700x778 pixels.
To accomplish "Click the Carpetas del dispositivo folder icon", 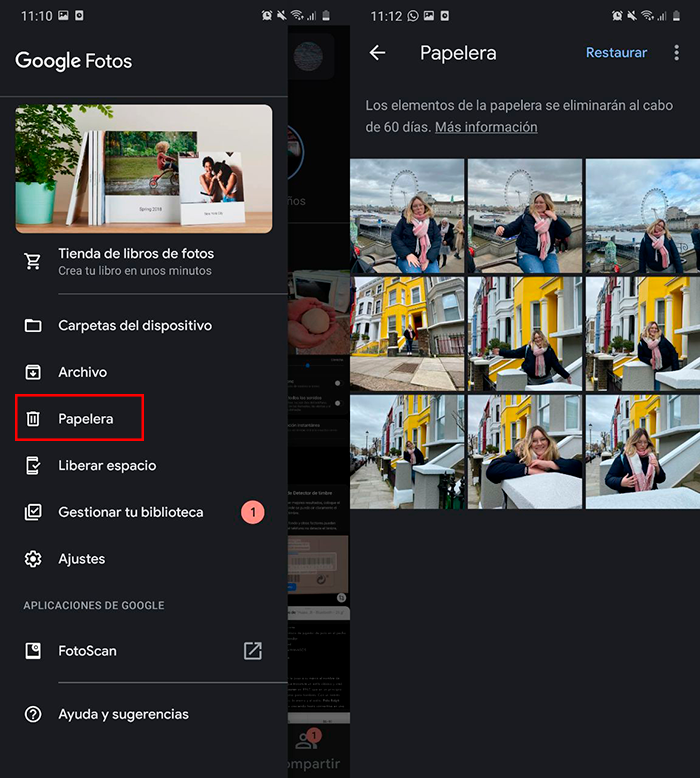I will 33,326.
